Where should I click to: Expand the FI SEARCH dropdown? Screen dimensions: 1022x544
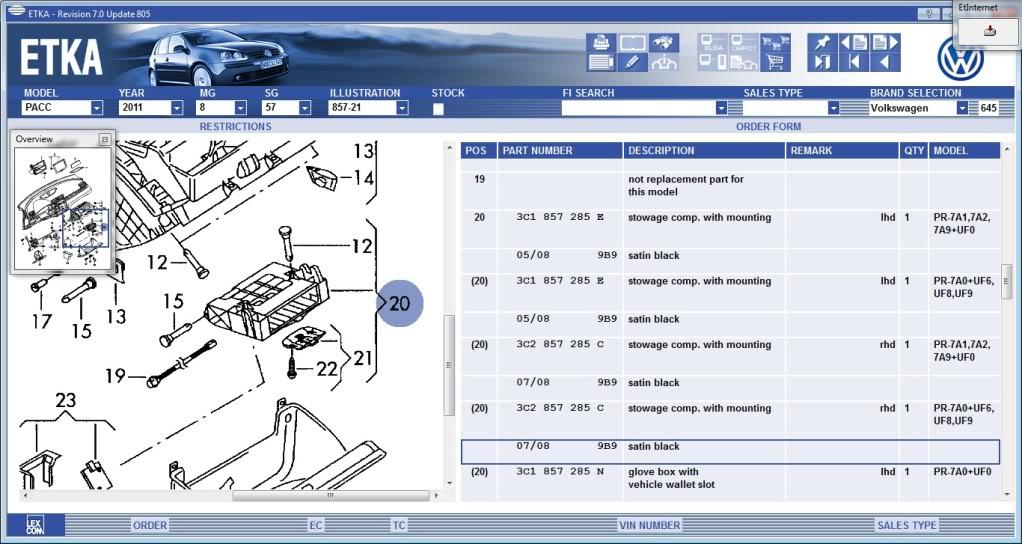pos(721,108)
